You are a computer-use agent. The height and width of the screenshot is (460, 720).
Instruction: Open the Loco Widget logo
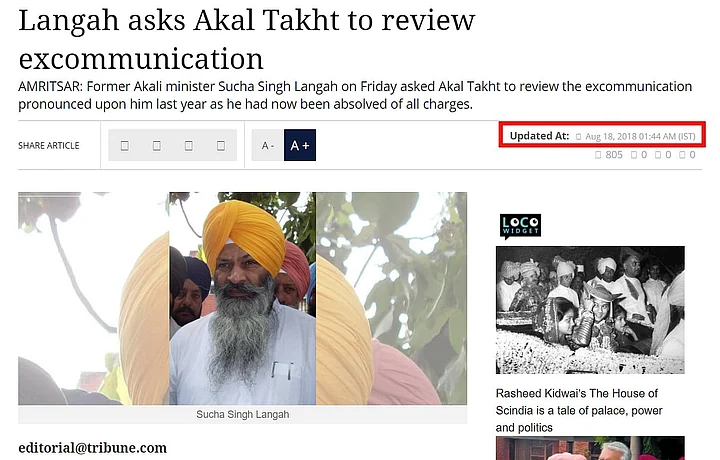click(520, 226)
